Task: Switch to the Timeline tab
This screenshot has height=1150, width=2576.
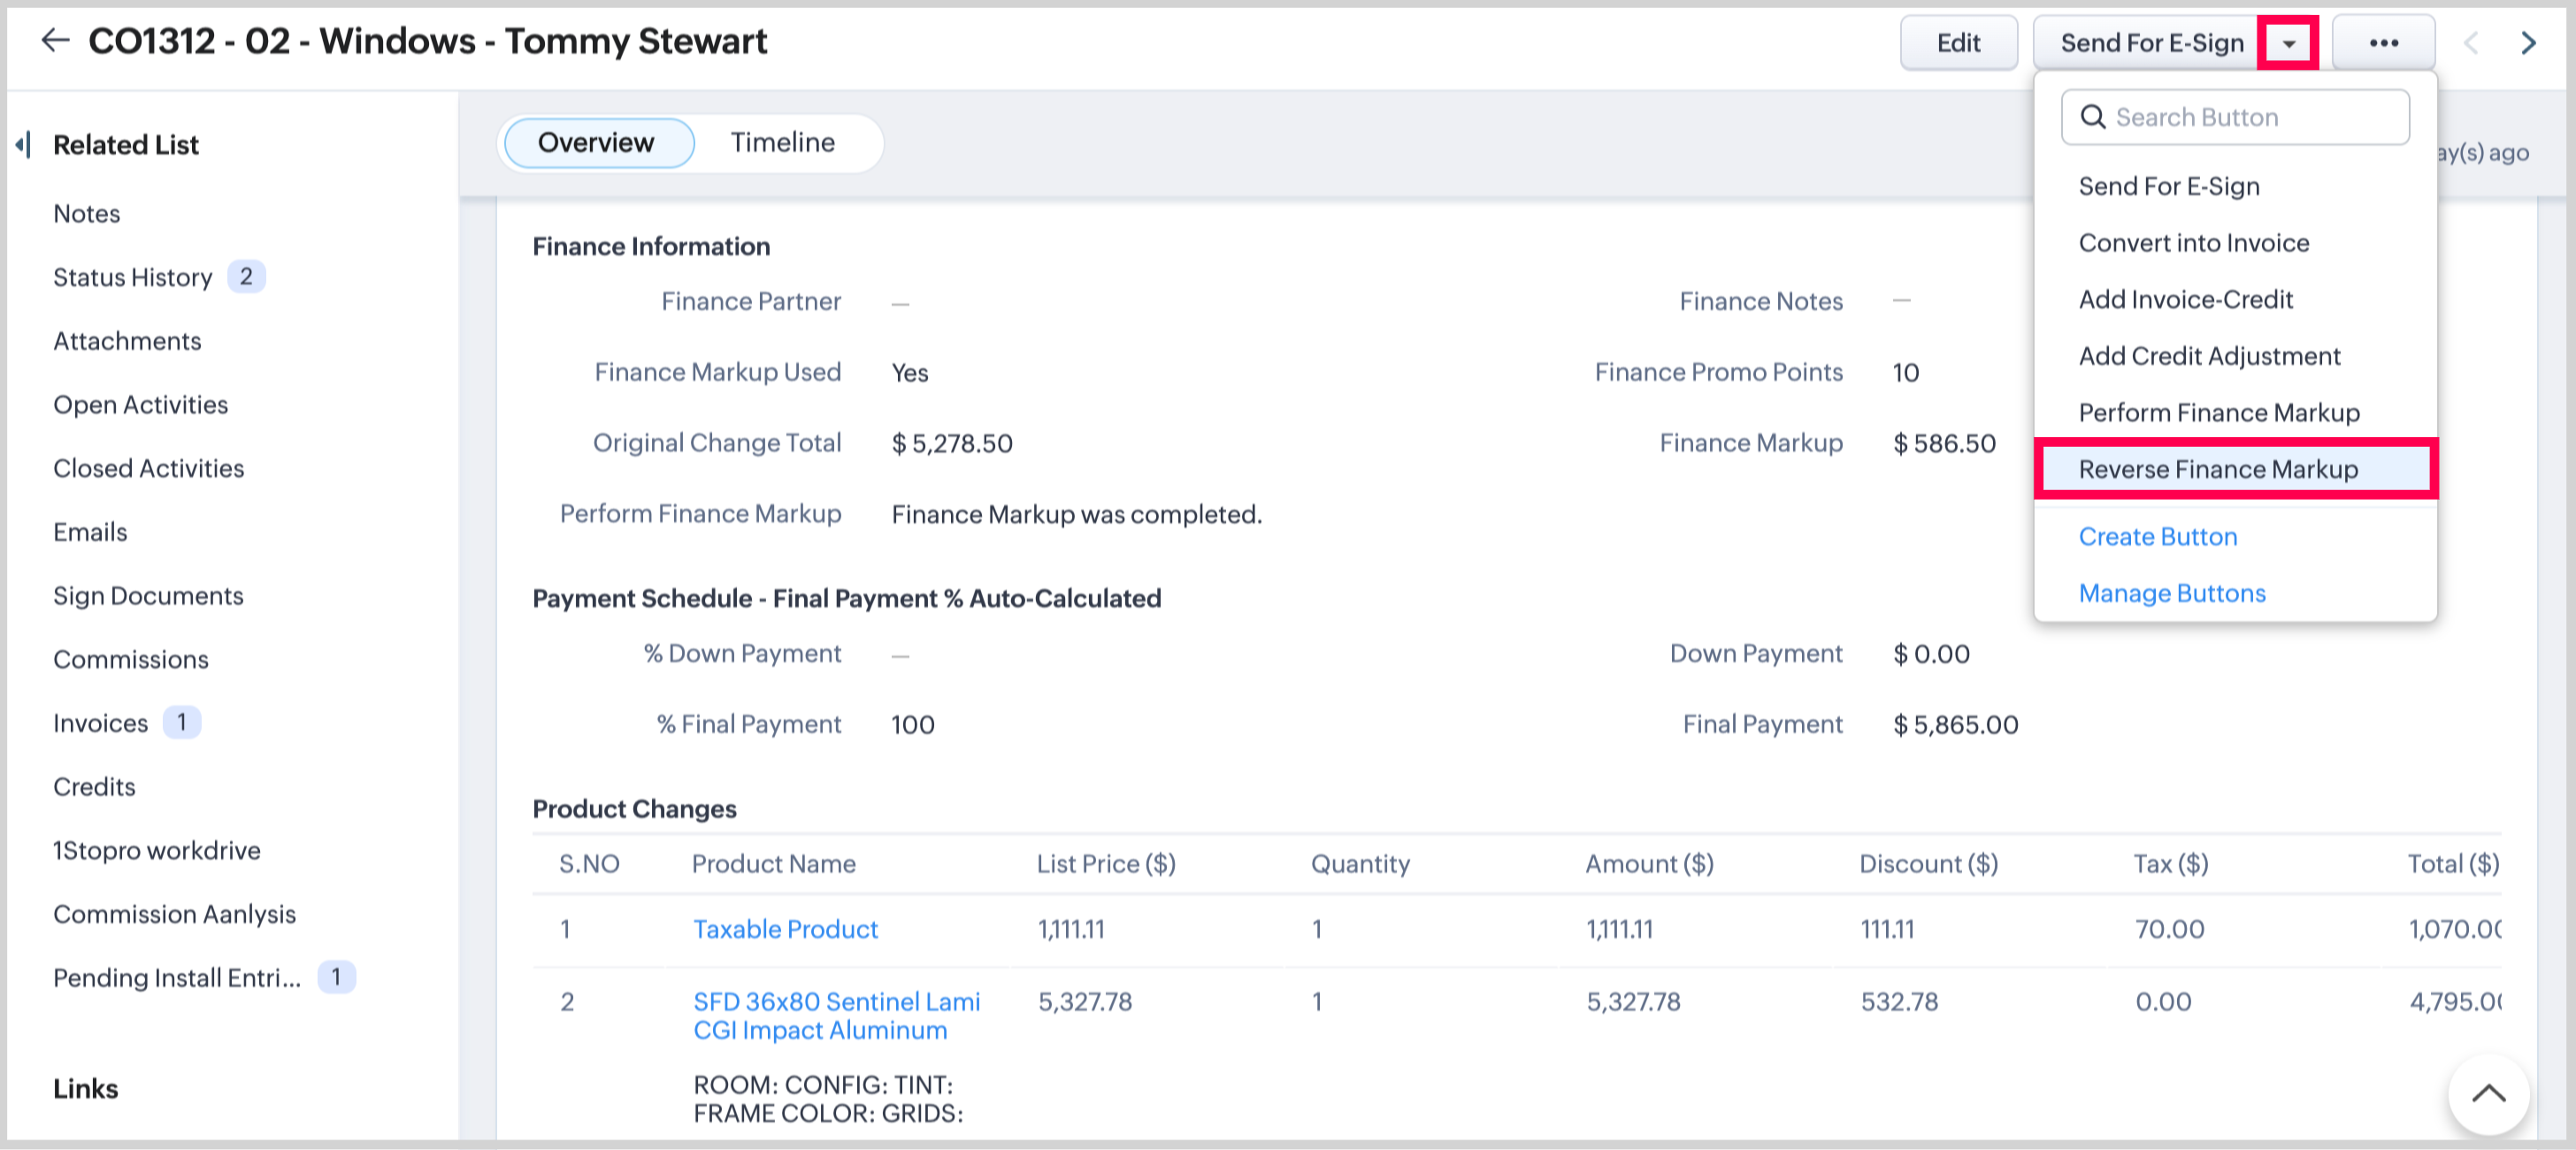Action: [x=782, y=142]
